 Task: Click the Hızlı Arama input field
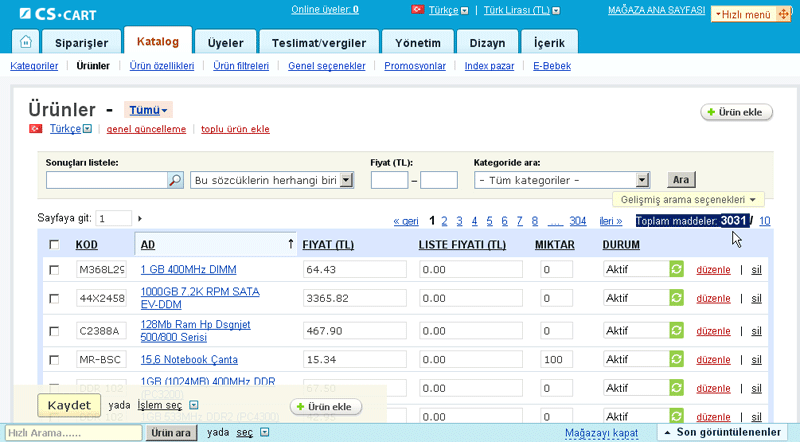(73, 433)
